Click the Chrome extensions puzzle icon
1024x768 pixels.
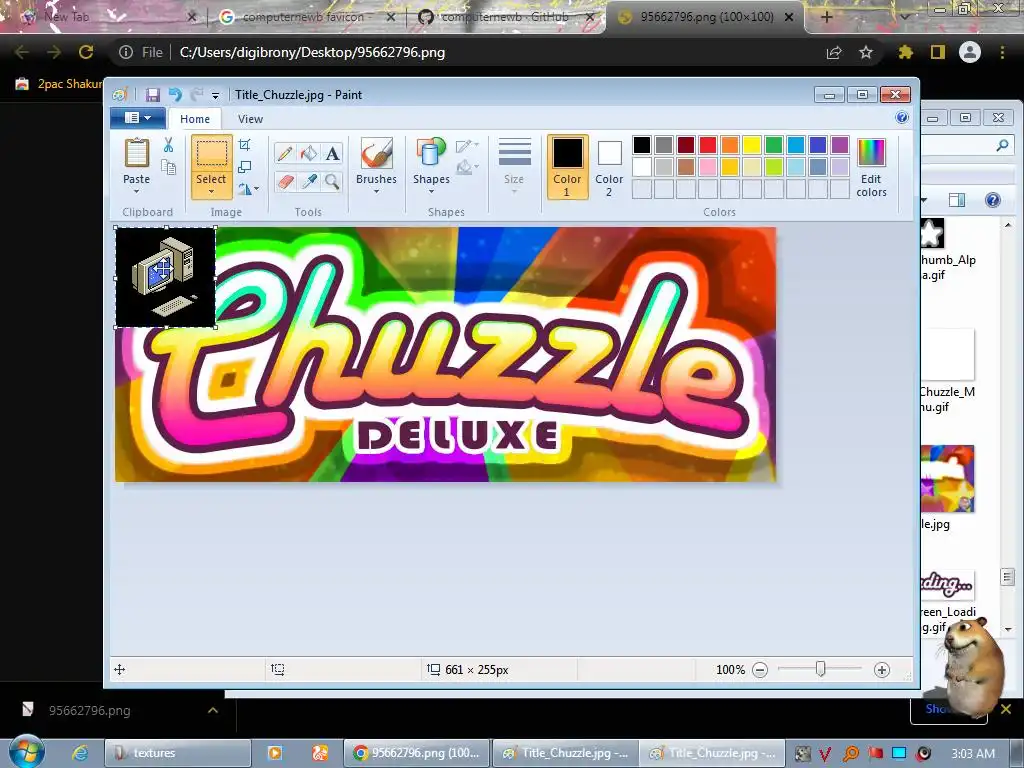(905, 52)
